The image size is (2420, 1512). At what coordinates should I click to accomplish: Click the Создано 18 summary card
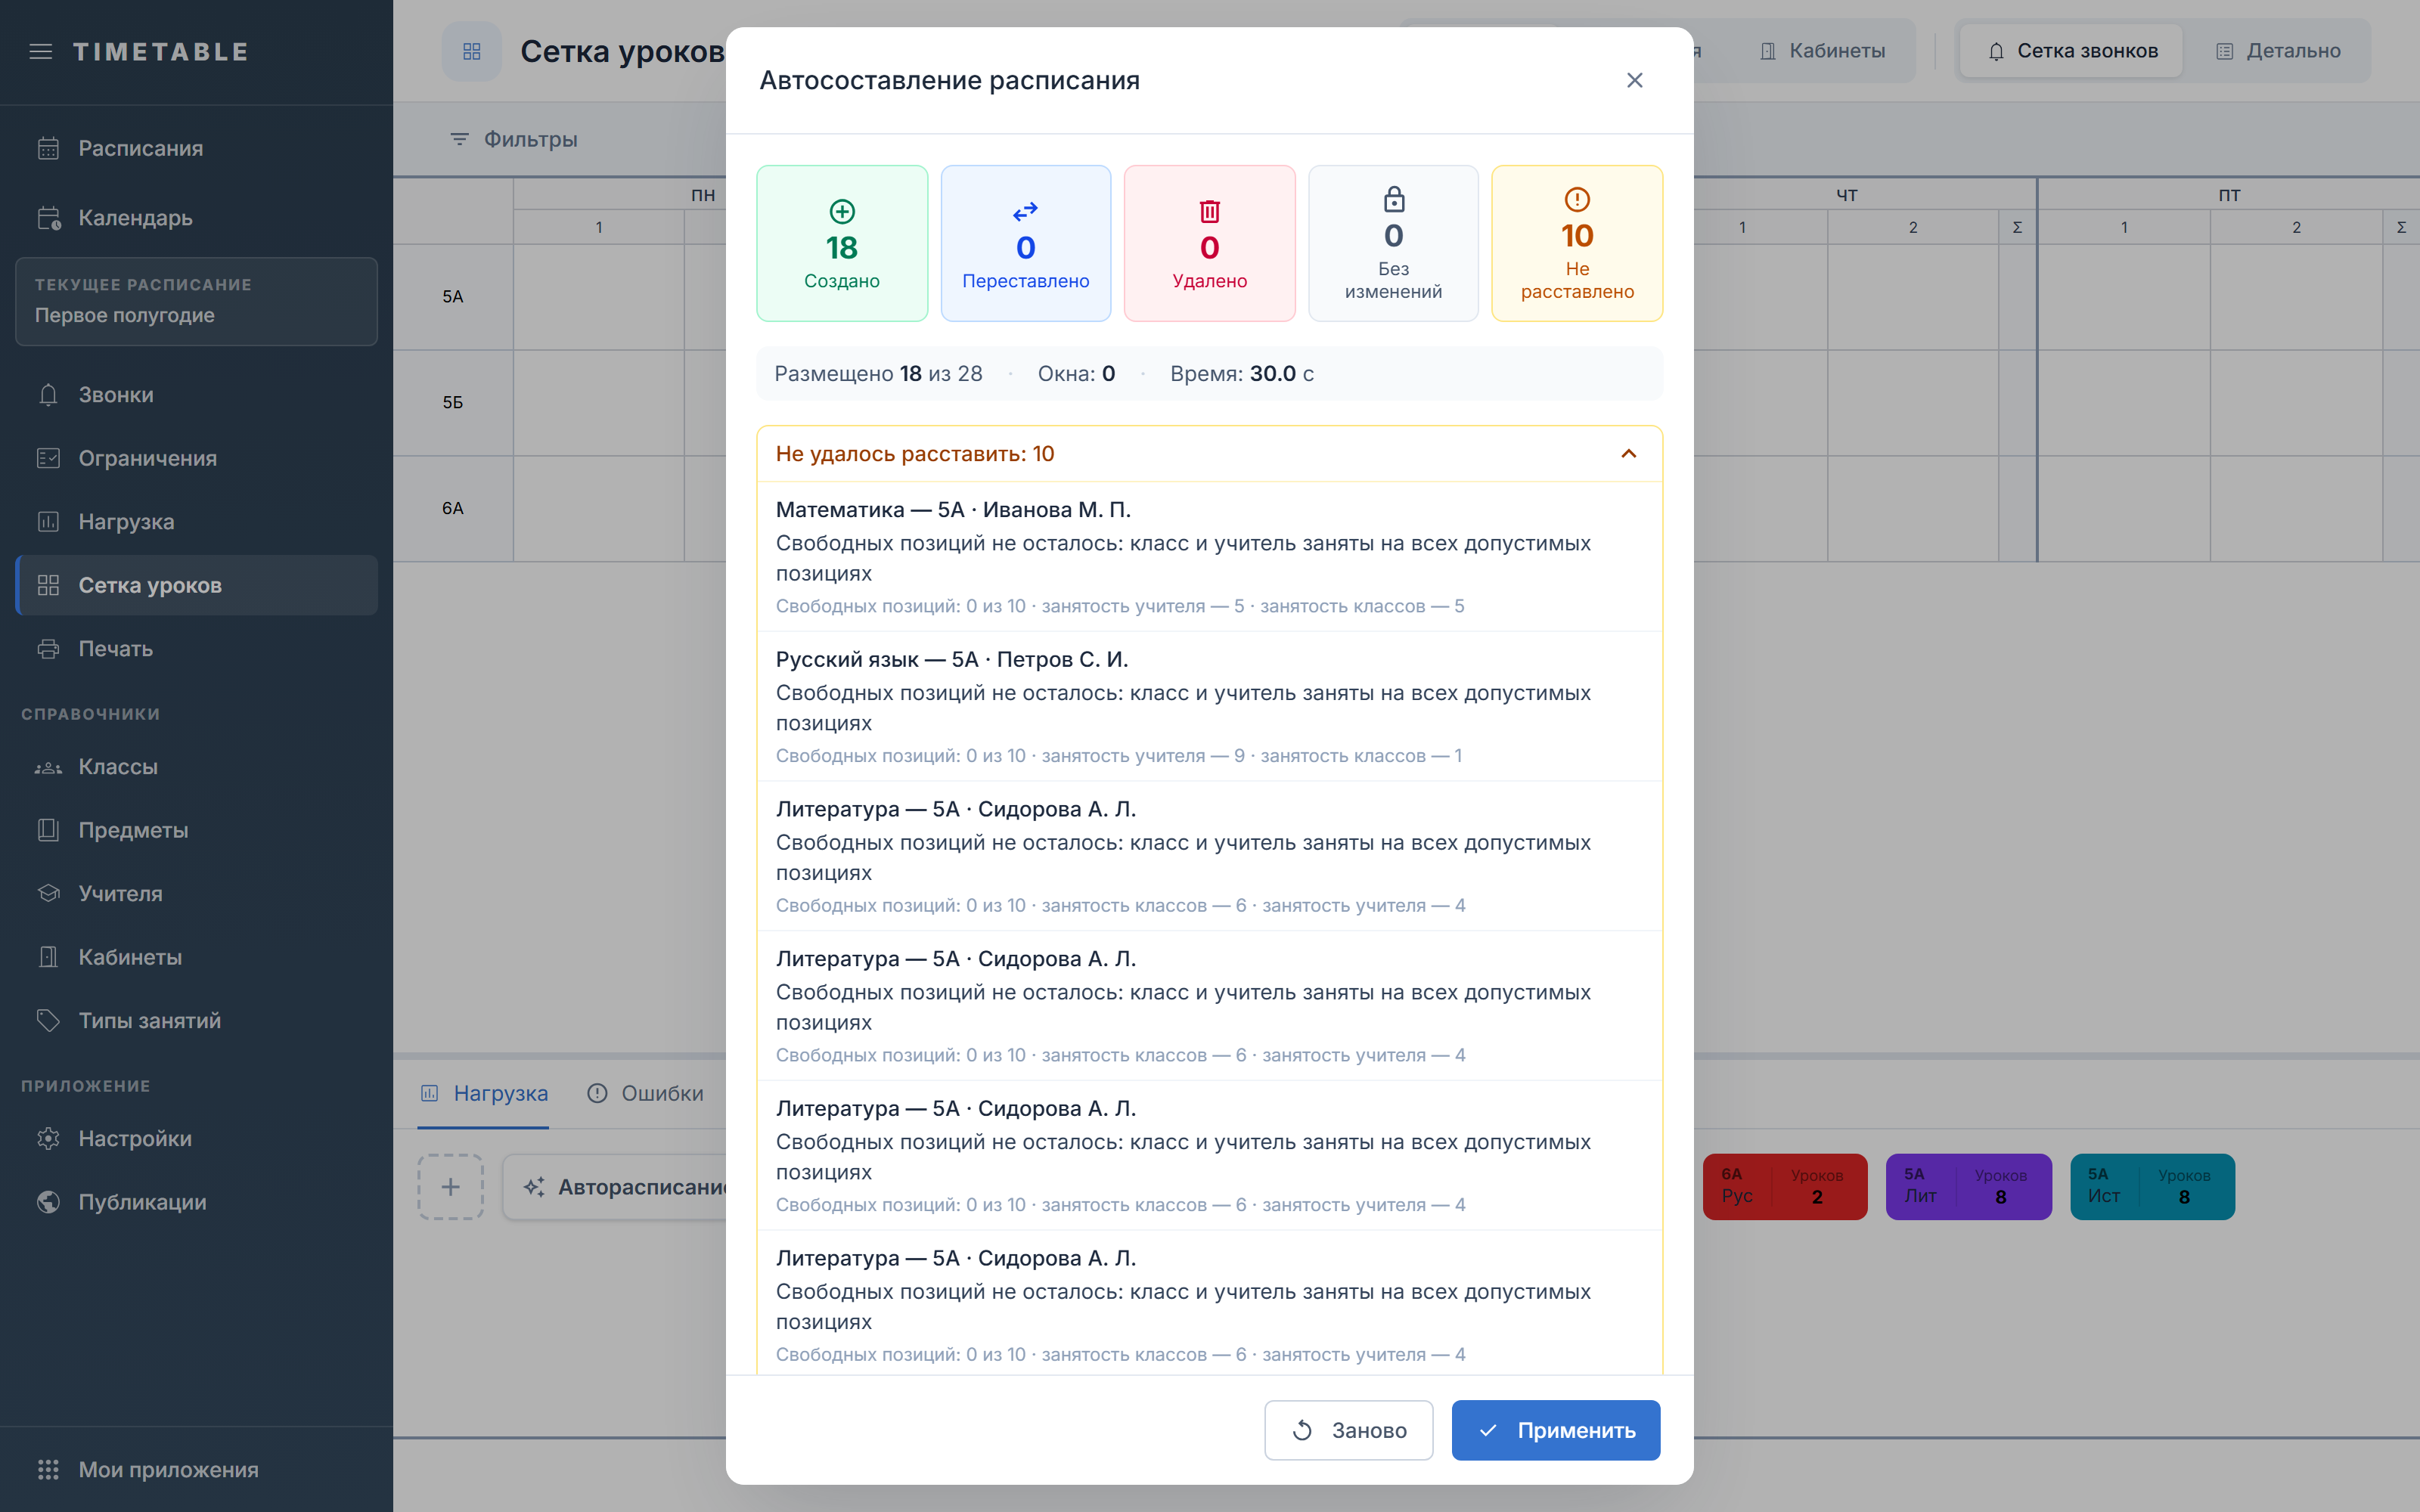(842, 243)
